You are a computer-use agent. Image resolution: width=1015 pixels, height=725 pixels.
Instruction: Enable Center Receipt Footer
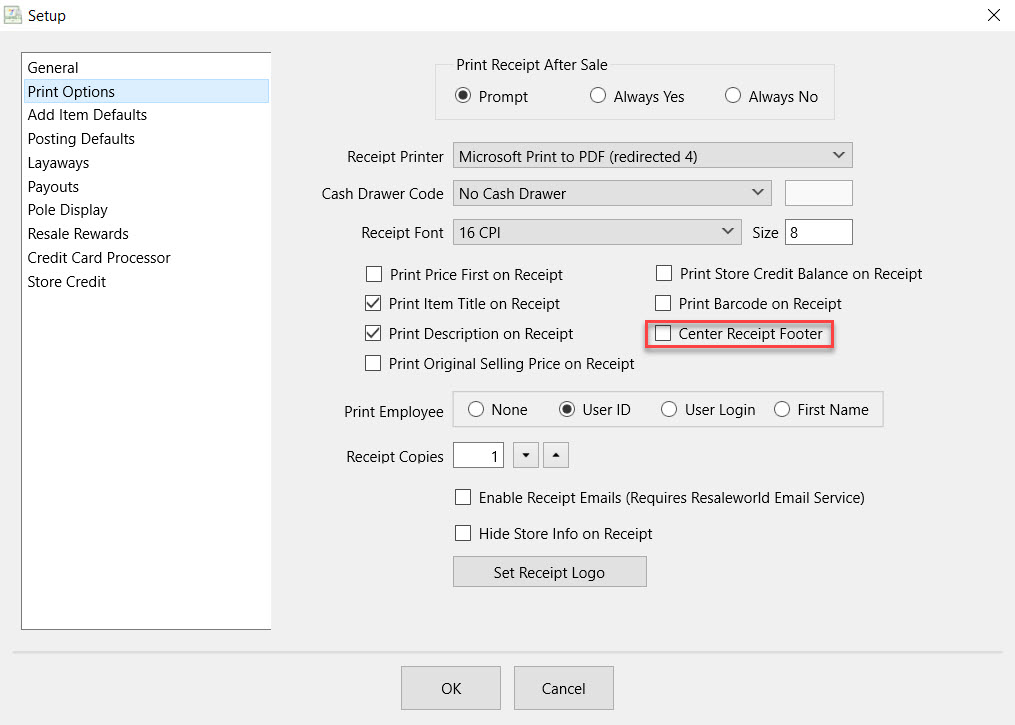664,333
